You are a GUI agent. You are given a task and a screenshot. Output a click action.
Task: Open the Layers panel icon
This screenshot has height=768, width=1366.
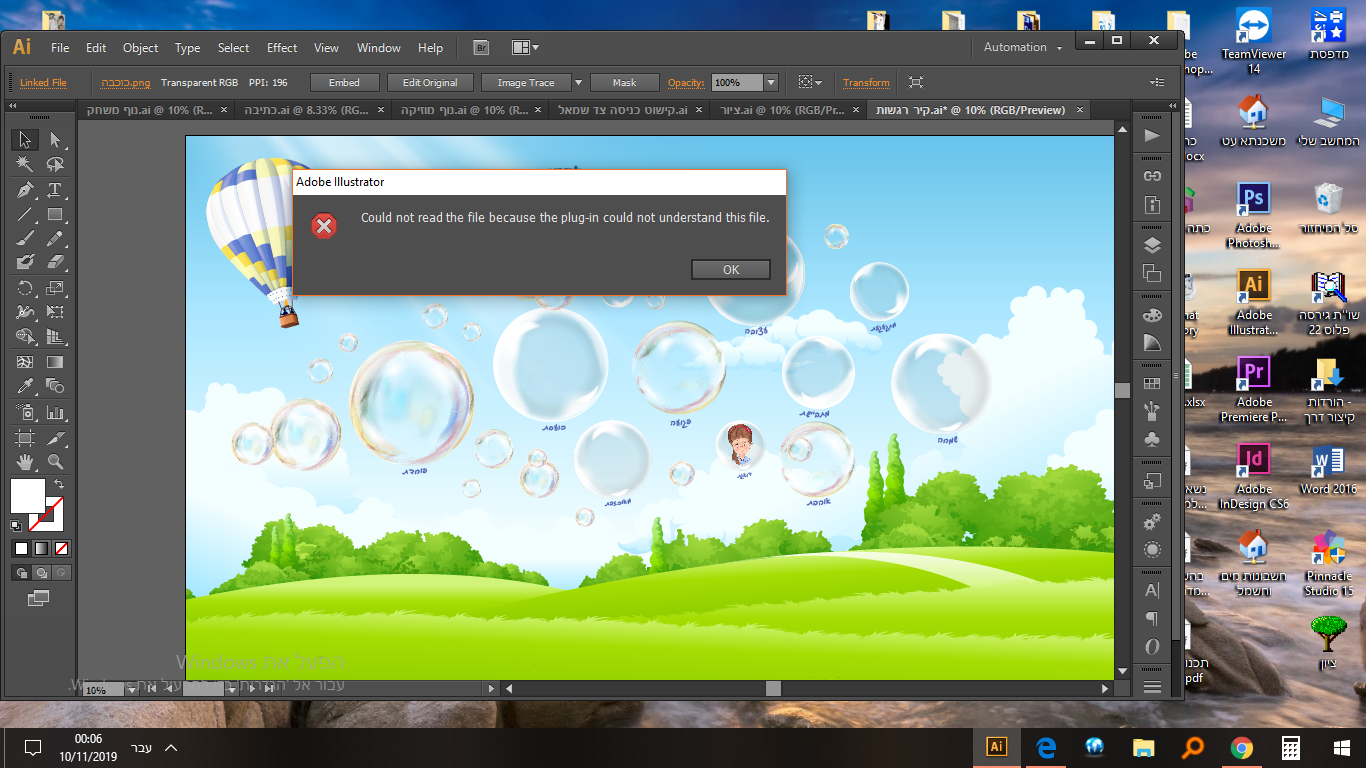1152,246
